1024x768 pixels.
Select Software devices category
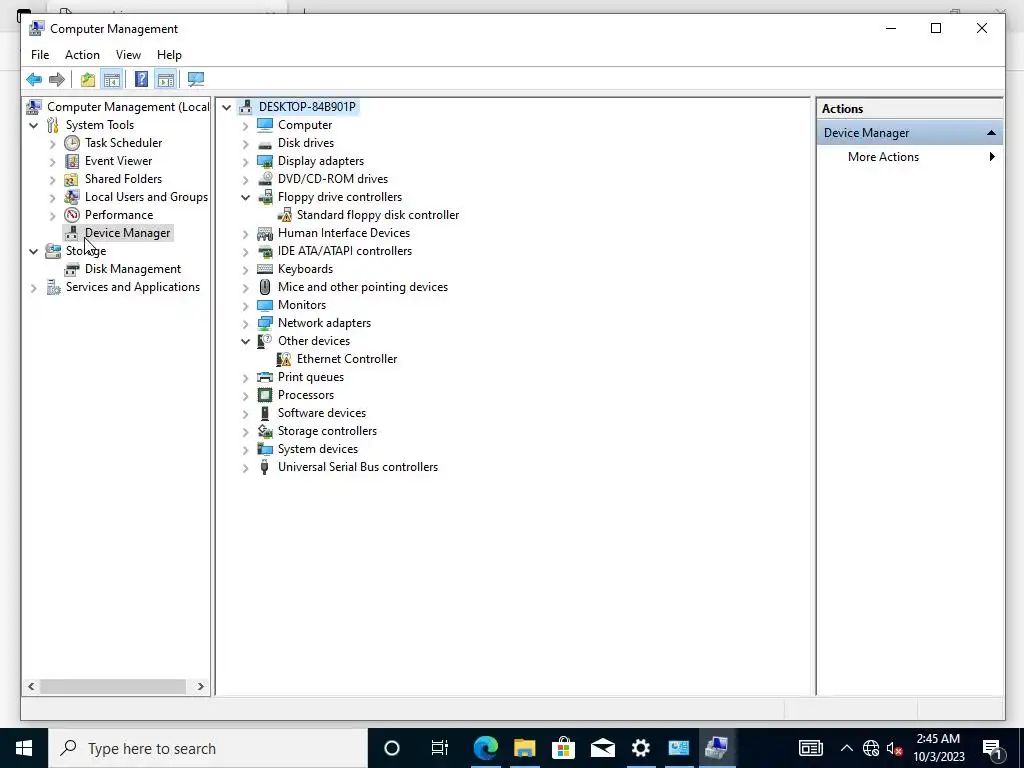pos(322,413)
